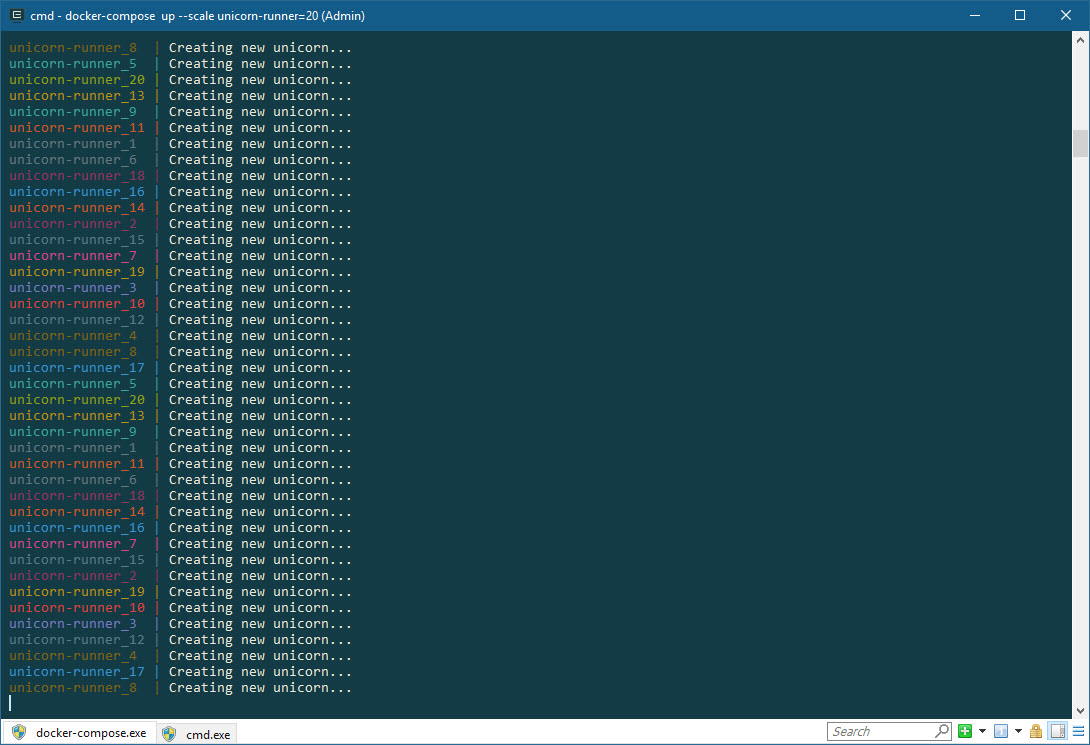Viewport: 1090px width, 745px height.
Task: Switch to the docker-compose.exe tab
Action: pos(93,733)
